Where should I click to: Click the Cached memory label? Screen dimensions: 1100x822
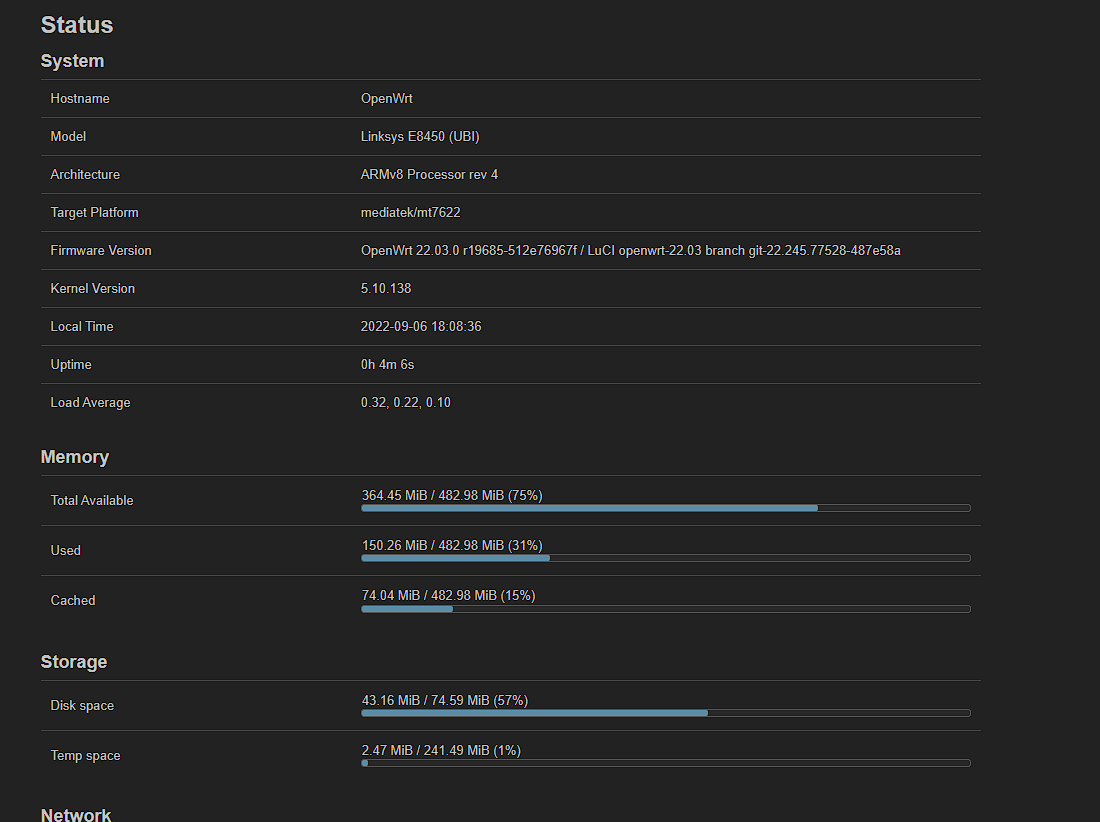[73, 600]
